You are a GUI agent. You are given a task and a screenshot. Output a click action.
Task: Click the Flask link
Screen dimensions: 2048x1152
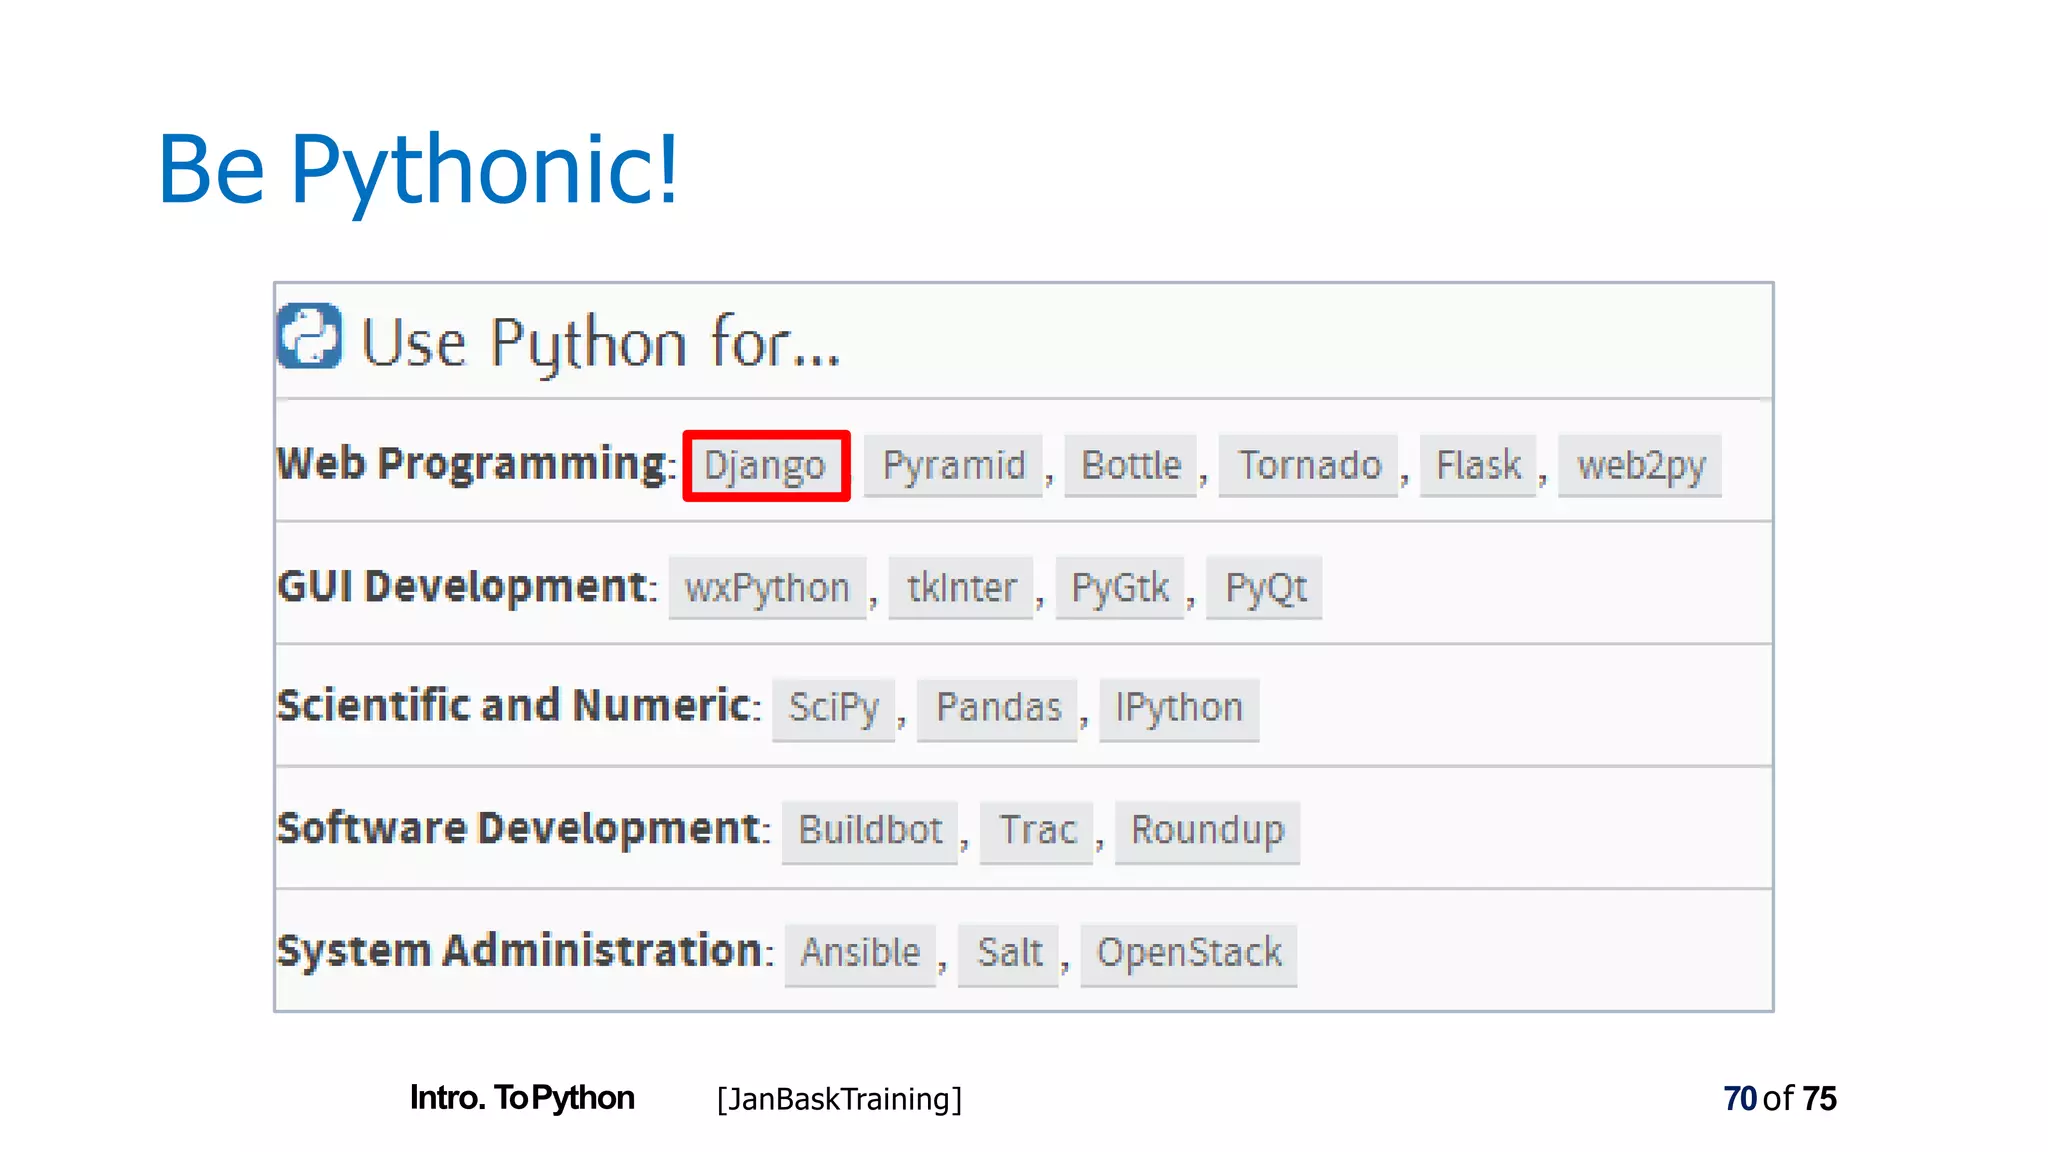[1478, 465]
